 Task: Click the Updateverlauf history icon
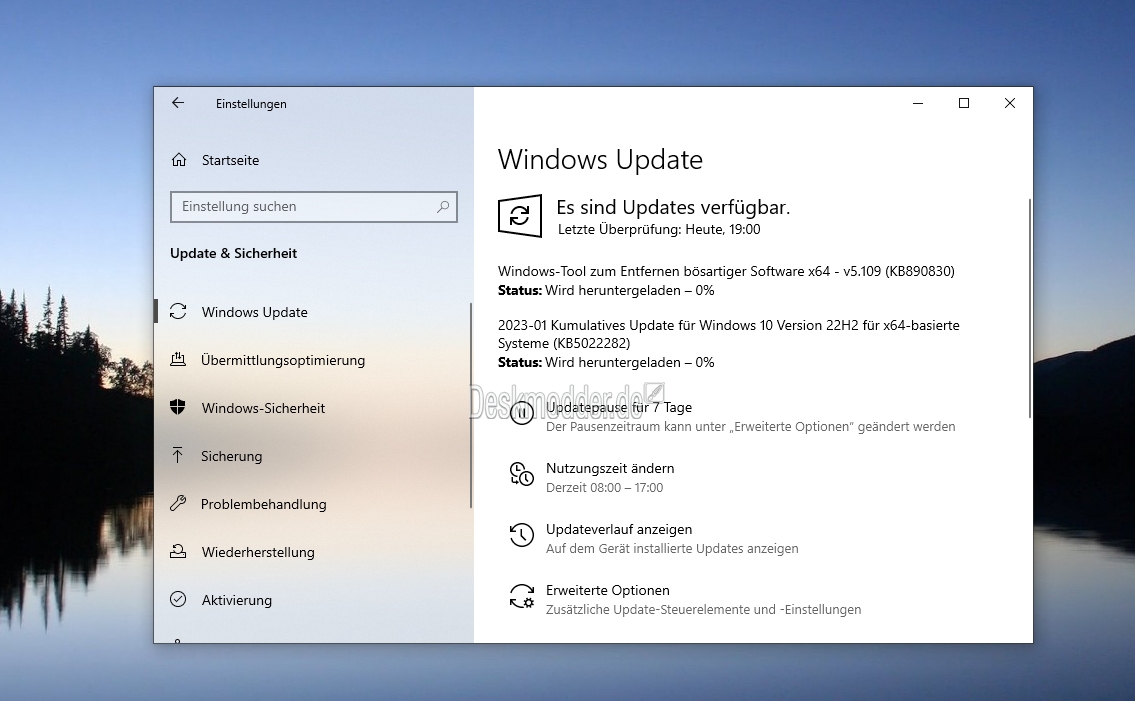(522, 535)
